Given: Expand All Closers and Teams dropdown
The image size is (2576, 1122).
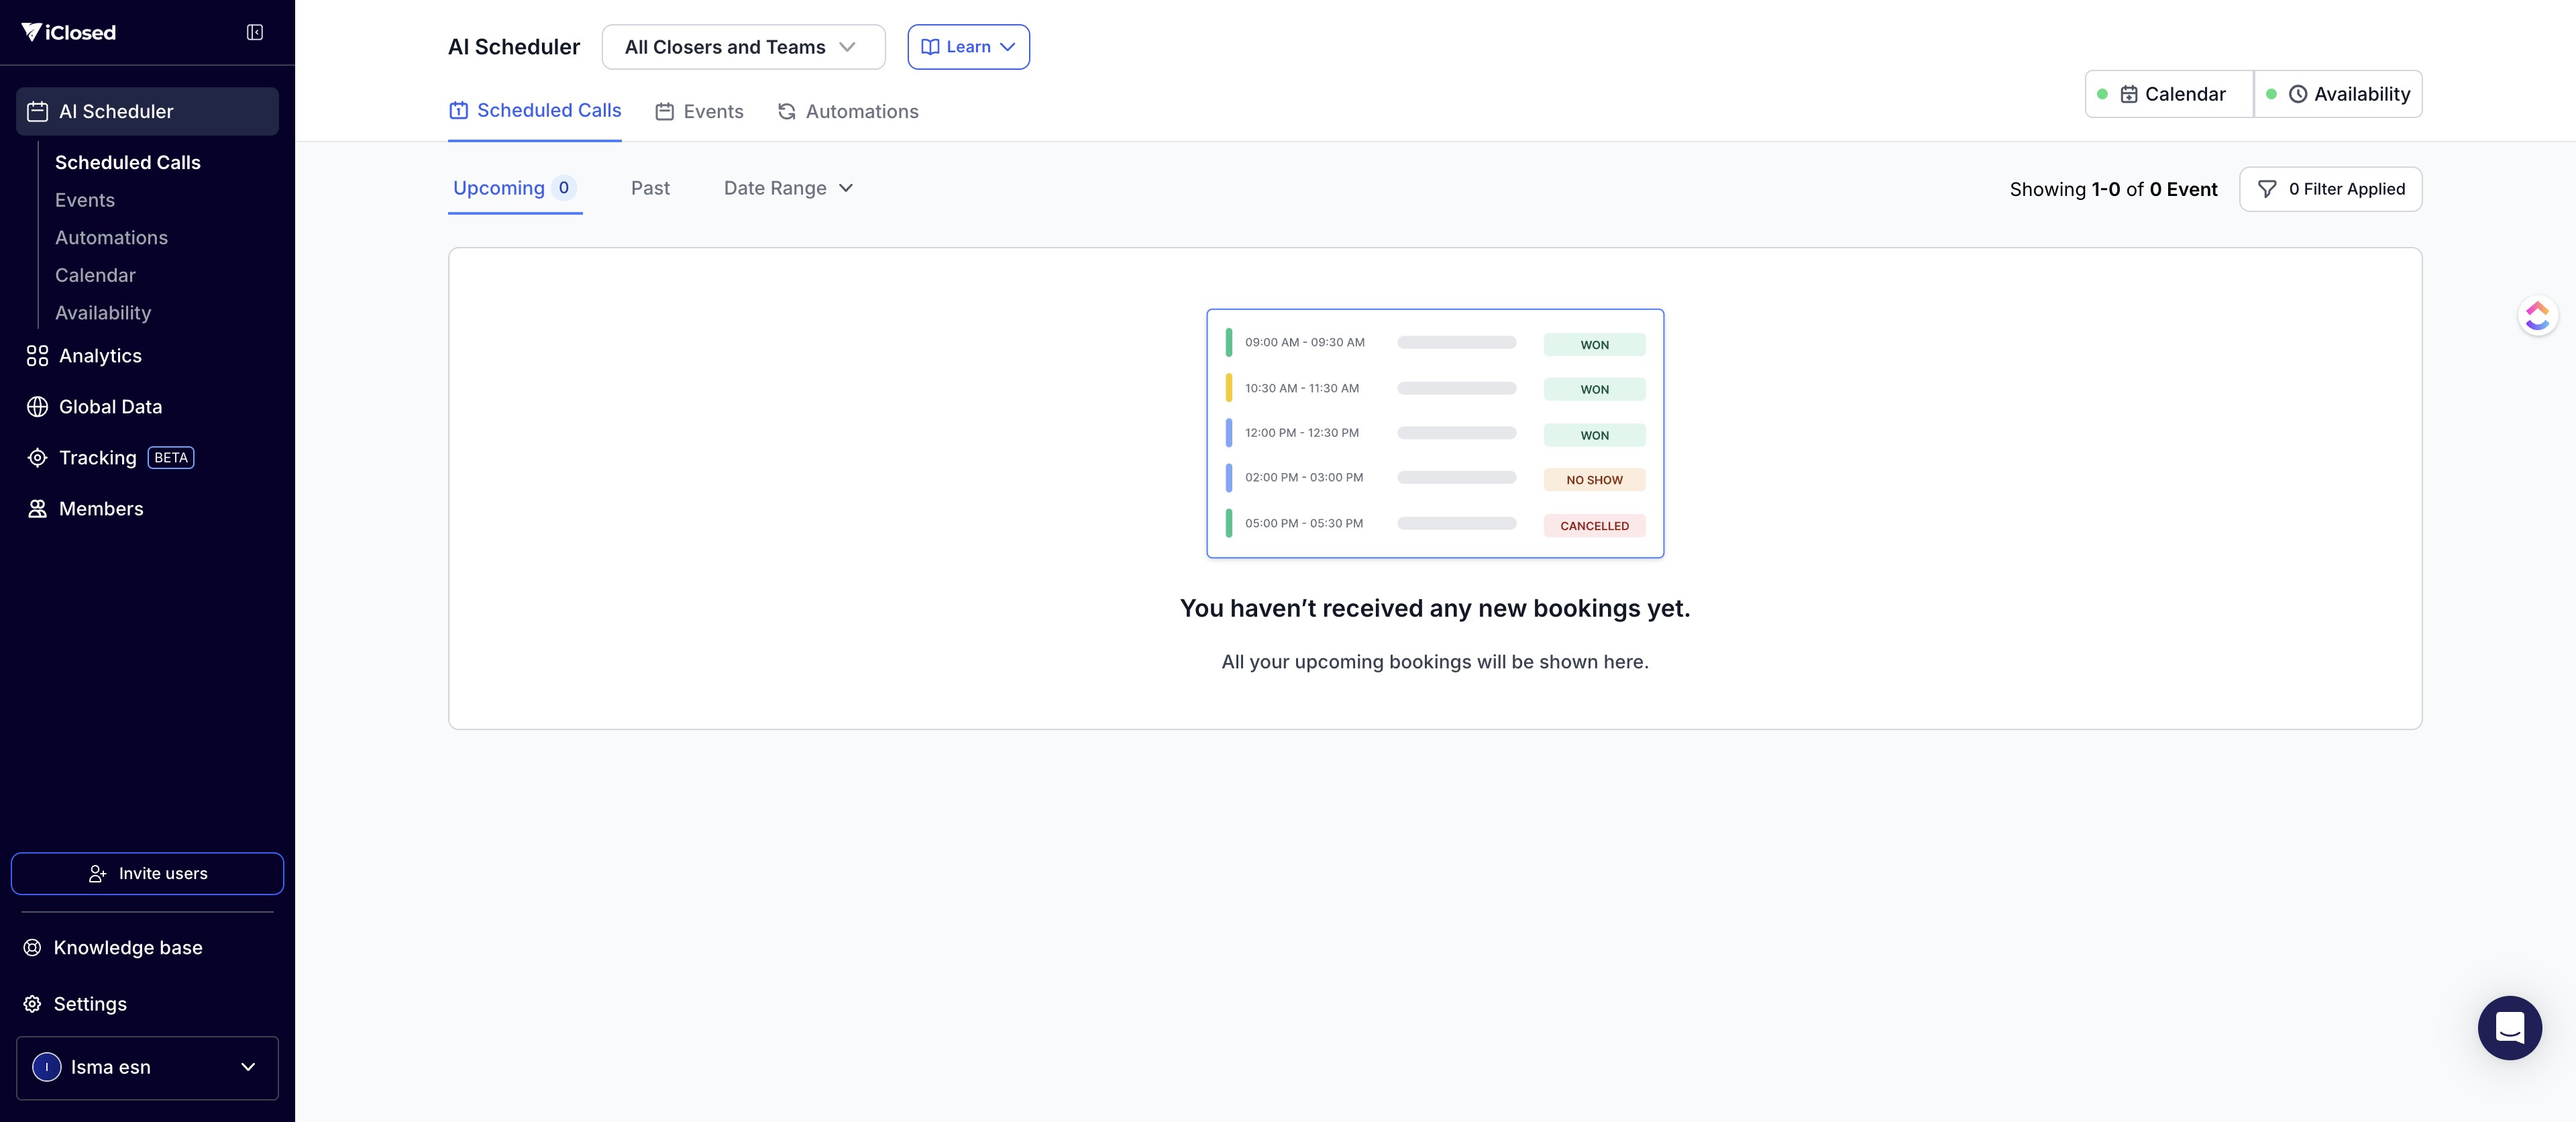Looking at the screenshot, I should (743, 47).
